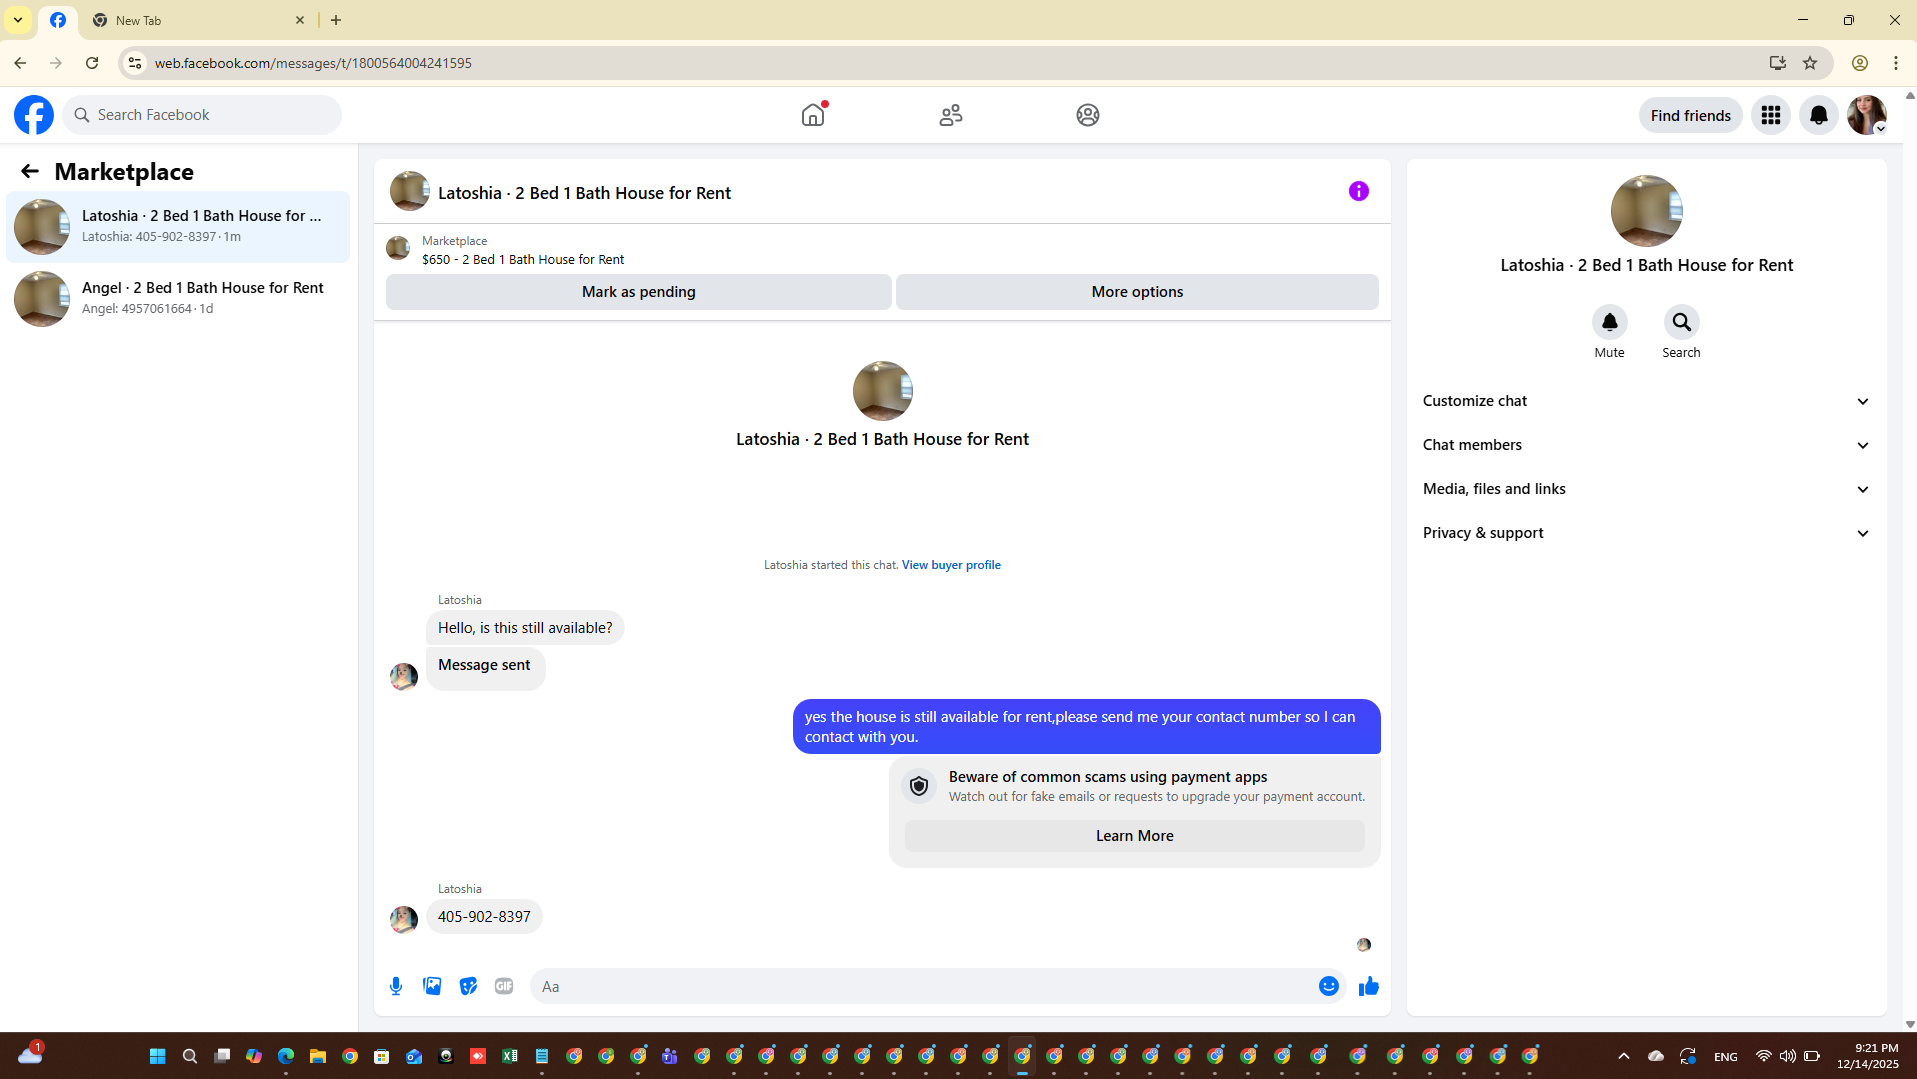
Task: Click Mark as pending button
Action: (638, 292)
